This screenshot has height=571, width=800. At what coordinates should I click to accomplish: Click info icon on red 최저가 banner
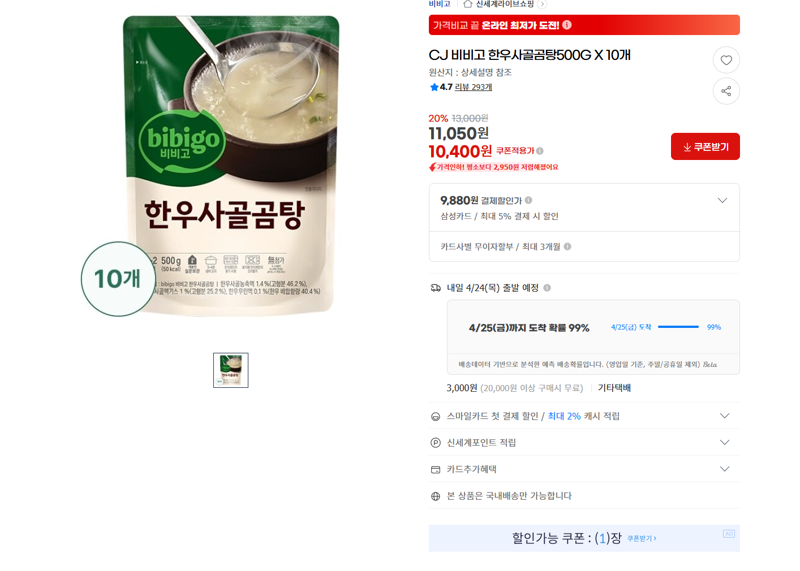click(x=567, y=25)
